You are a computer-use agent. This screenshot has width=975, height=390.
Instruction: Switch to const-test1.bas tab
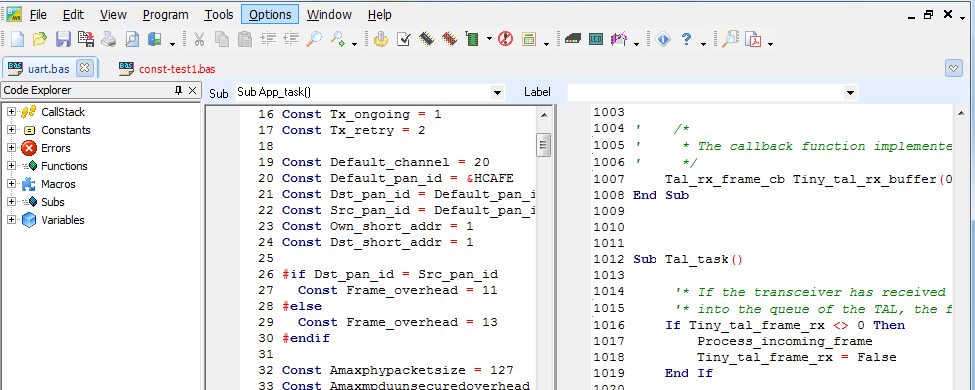coord(177,69)
